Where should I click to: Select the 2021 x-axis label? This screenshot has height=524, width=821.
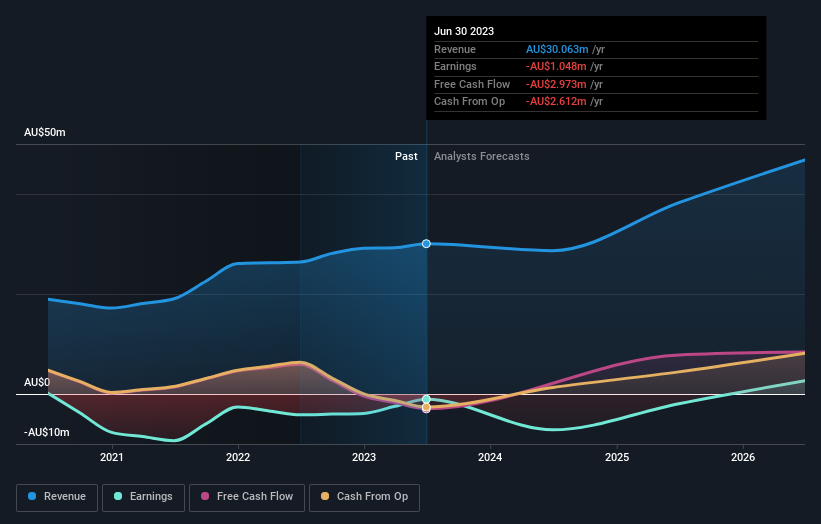pyautogui.click(x=112, y=457)
